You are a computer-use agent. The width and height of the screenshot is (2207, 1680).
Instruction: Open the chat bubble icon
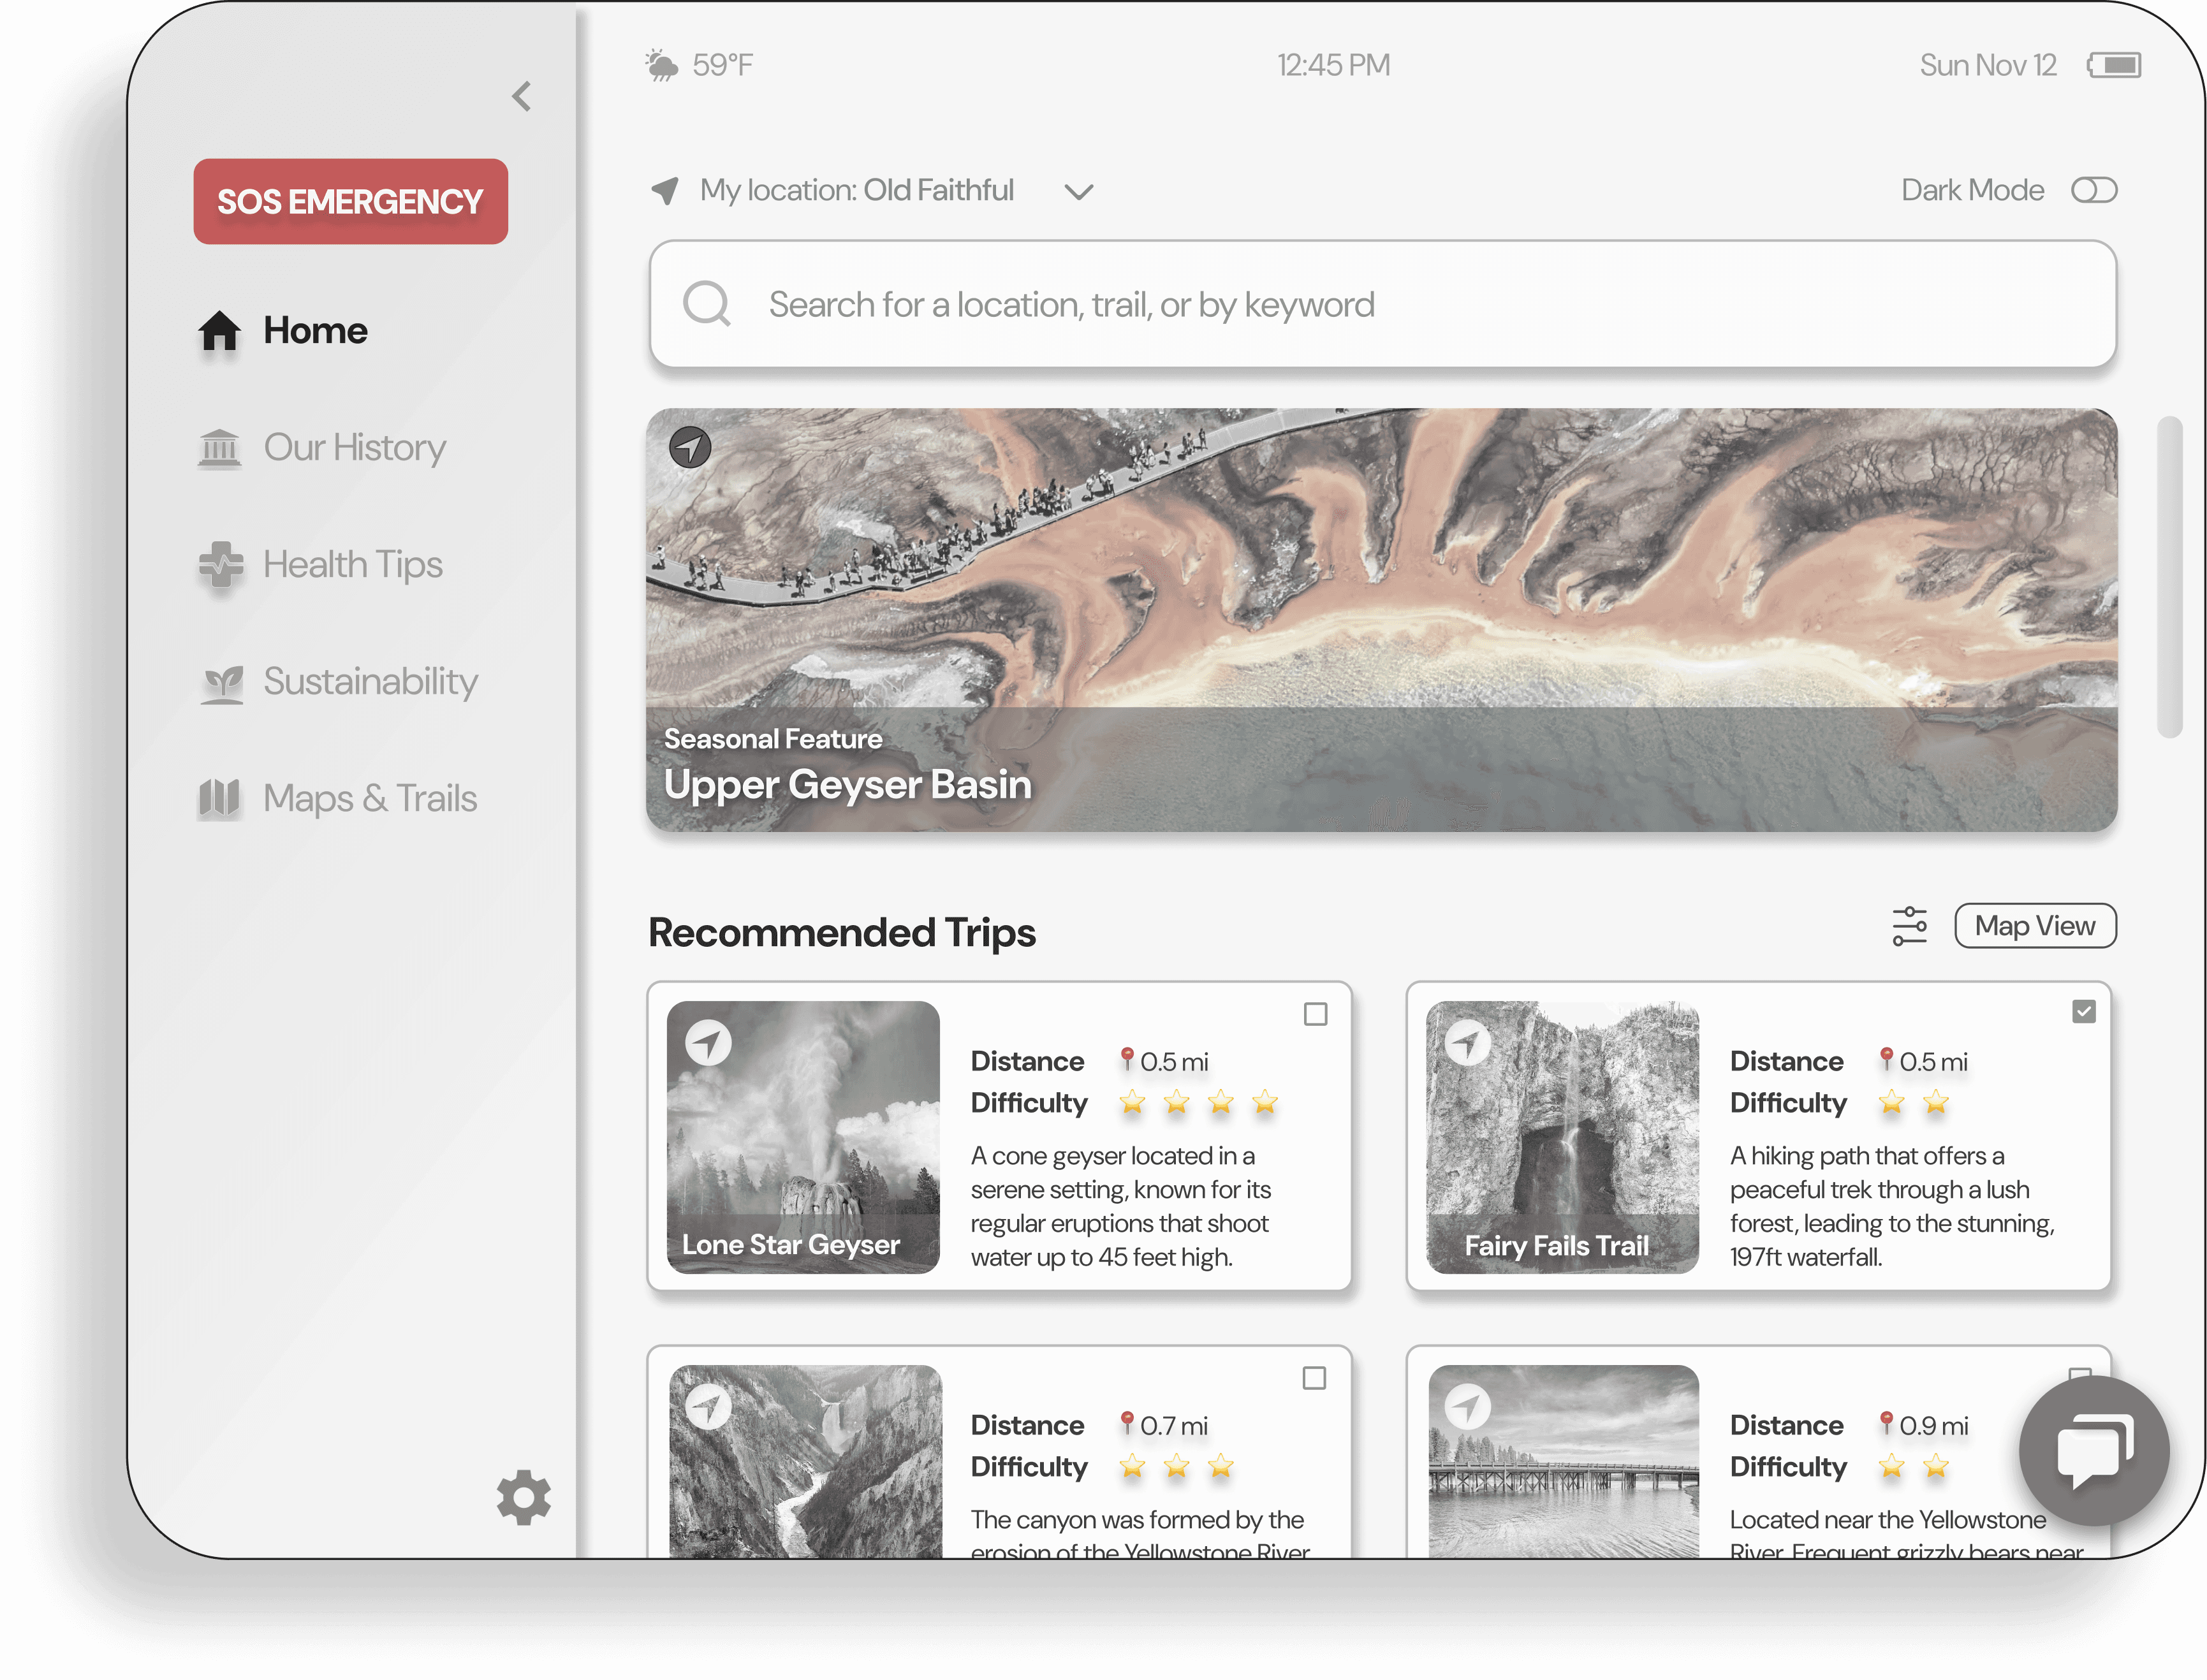(x=2094, y=1450)
